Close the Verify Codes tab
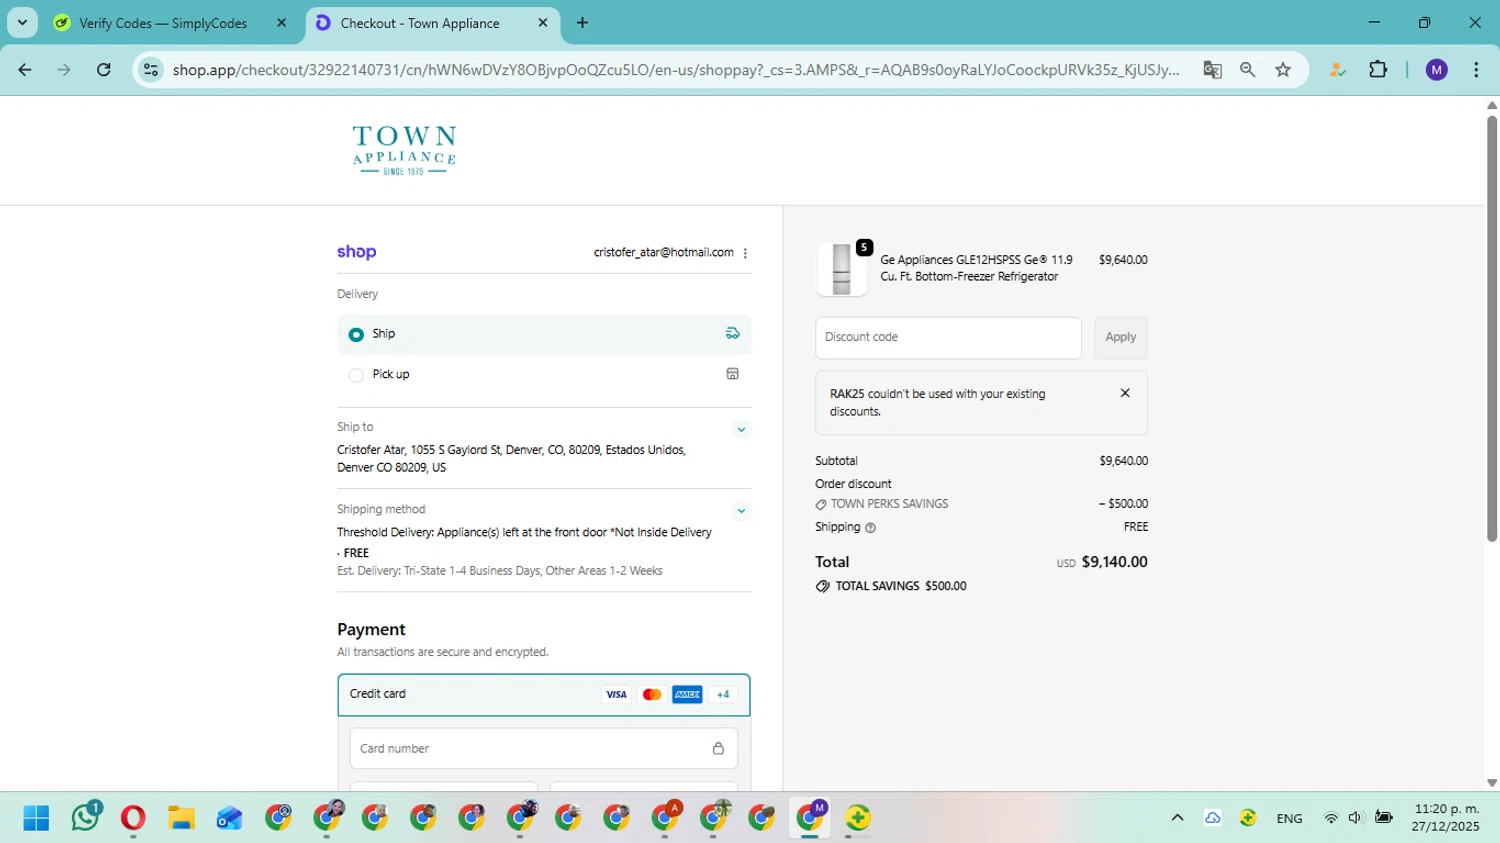The width and height of the screenshot is (1500, 843). pos(281,23)
